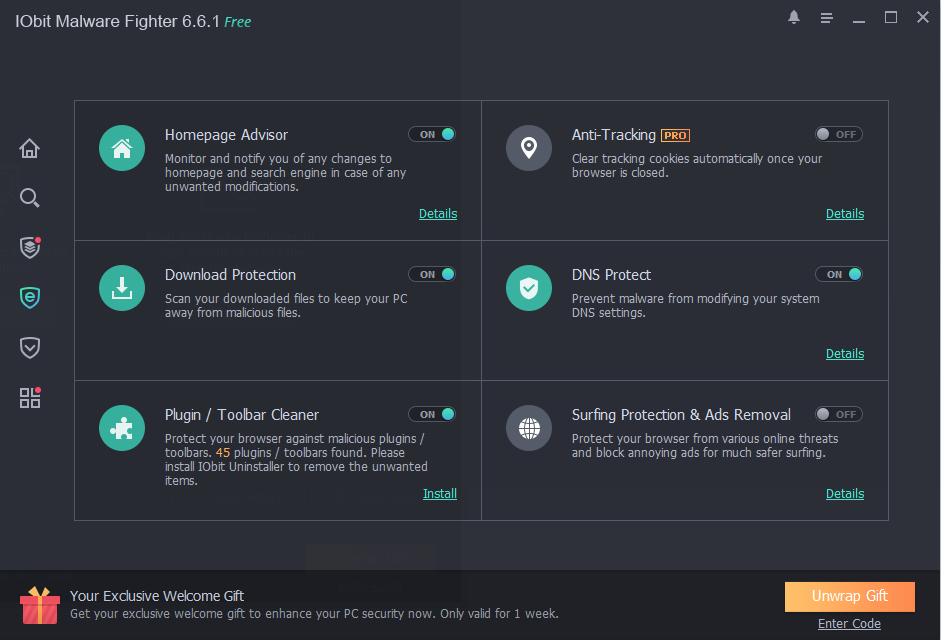This screenshot has width=941, height=640.
Task: Open the shield checkmark sidebar icon
Action: coord(30,347)
